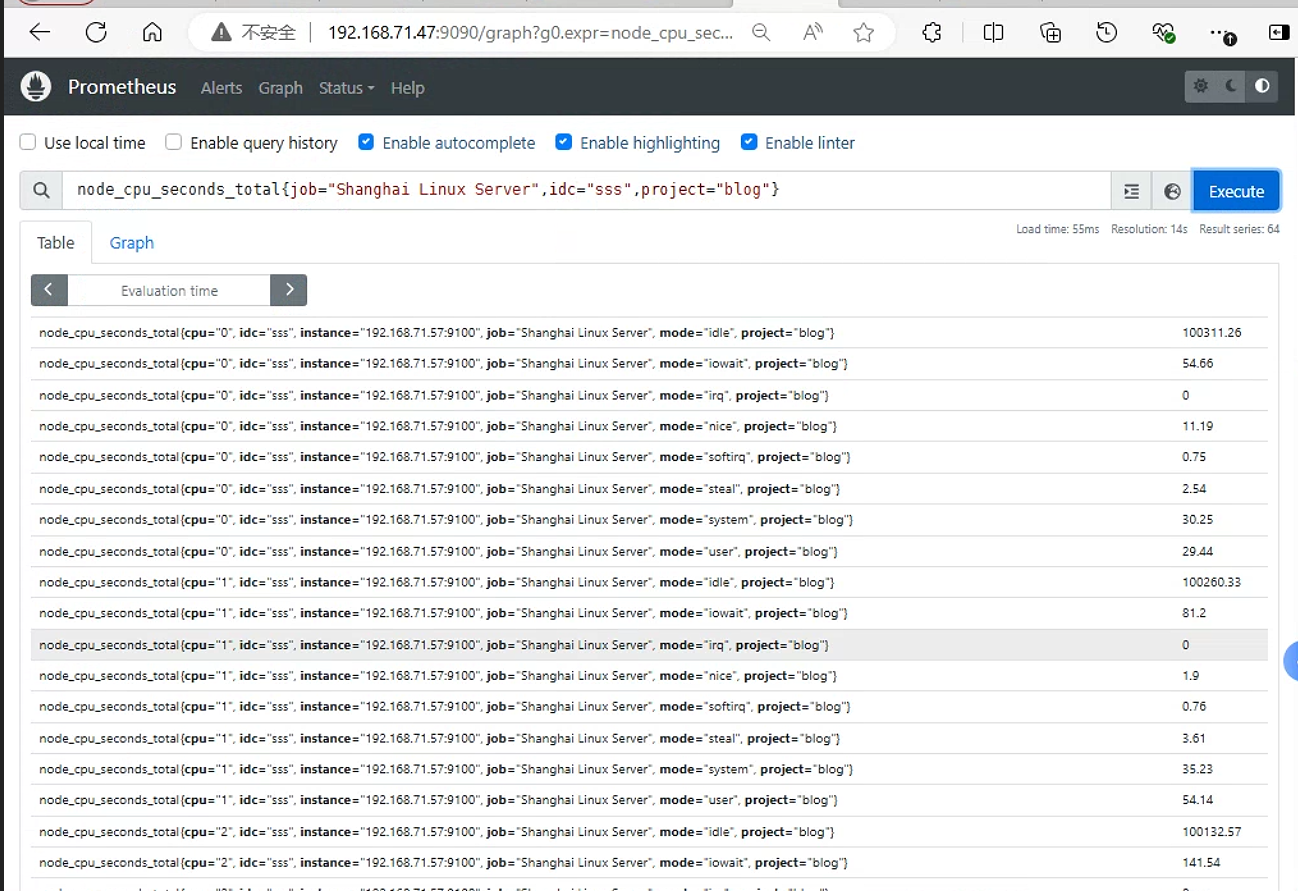
Task: Select the auto contrast theme icon
Action: (1262, 86)
